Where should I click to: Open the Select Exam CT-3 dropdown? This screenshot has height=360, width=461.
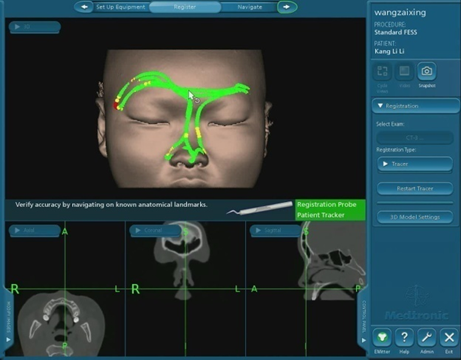pos(415,138)
